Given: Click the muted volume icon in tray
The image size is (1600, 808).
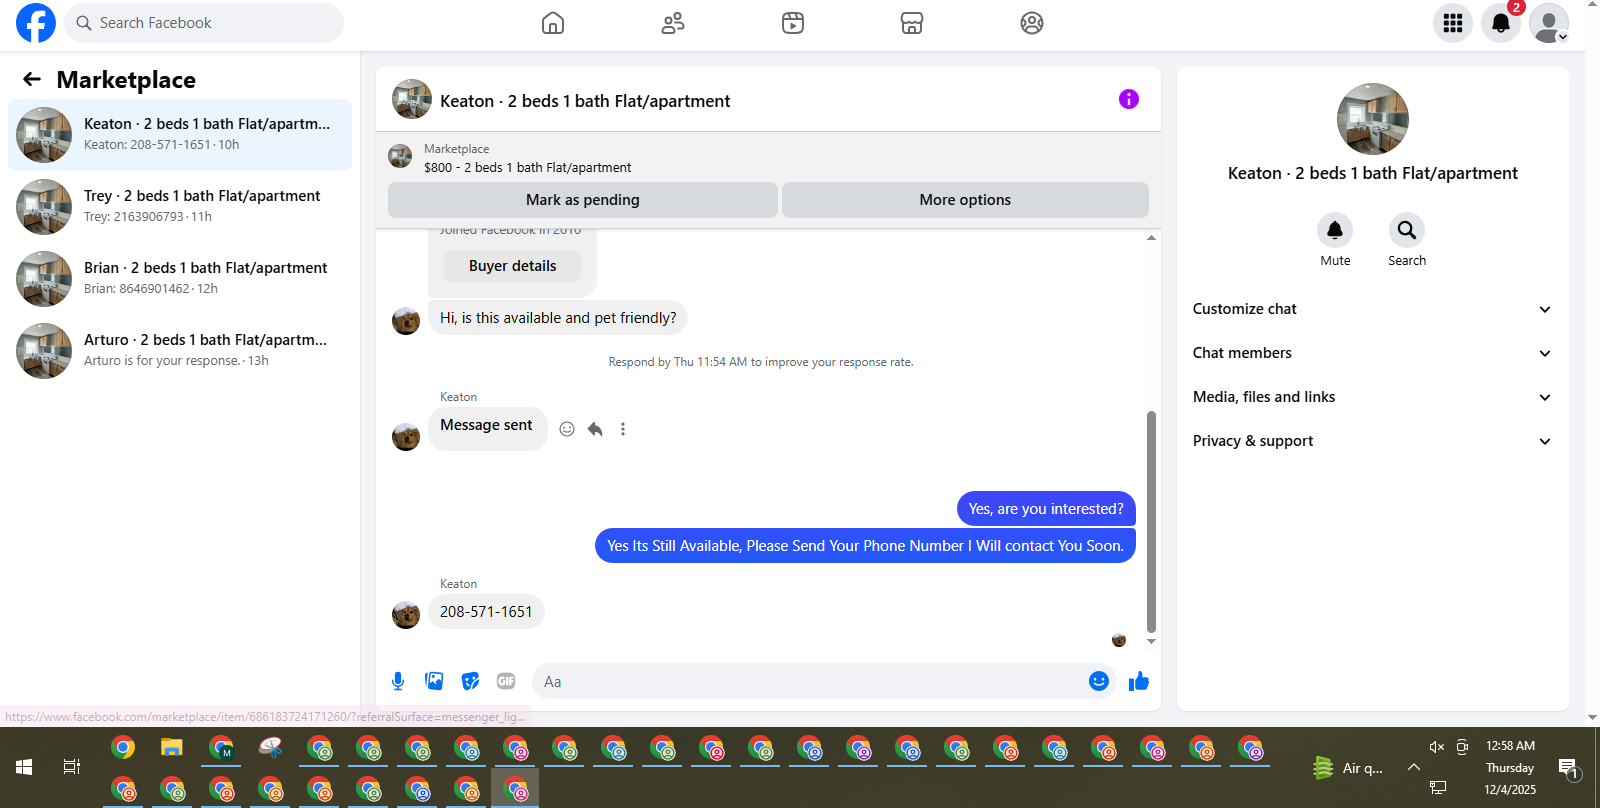Looking at the screenshot, I should [x=1437, y=747].
